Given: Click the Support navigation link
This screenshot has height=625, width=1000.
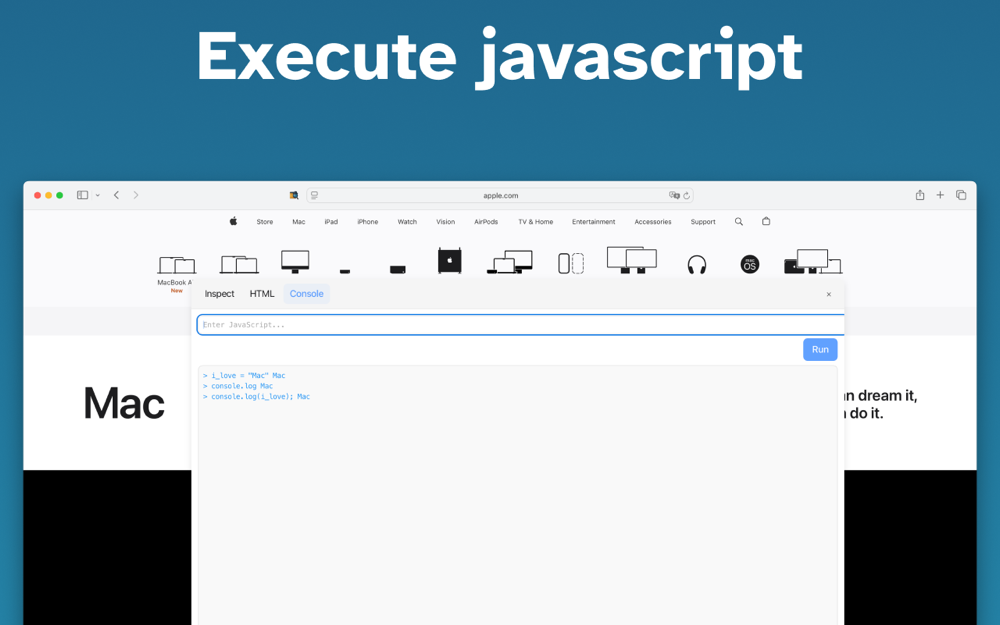Looking at the screenshot, I should point(703,222).
